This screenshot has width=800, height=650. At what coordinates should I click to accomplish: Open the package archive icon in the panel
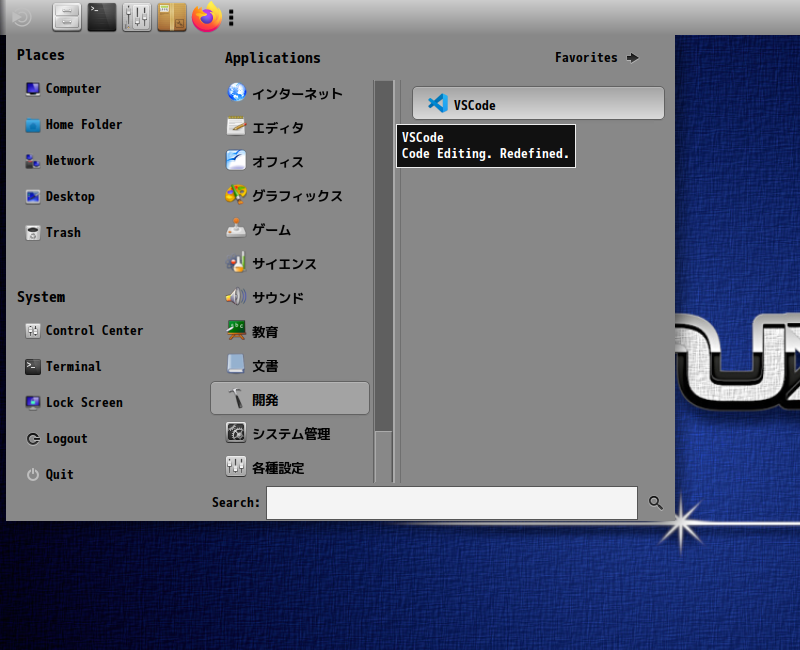click(172, 17)
